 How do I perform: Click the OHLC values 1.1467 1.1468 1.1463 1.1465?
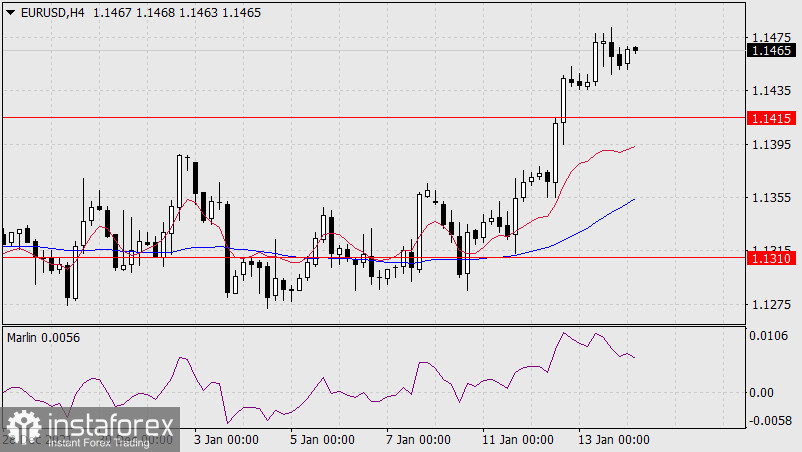(x=177, y=13)
